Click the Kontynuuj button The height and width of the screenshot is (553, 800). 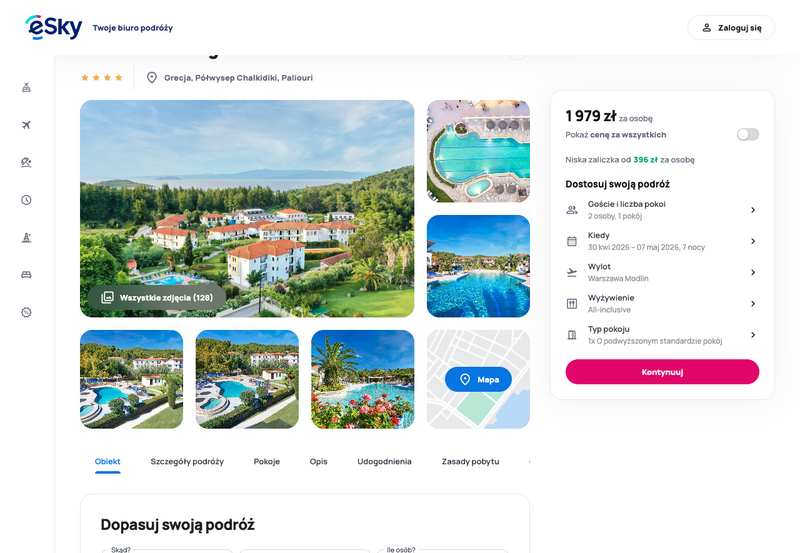[x=662, y=372]
